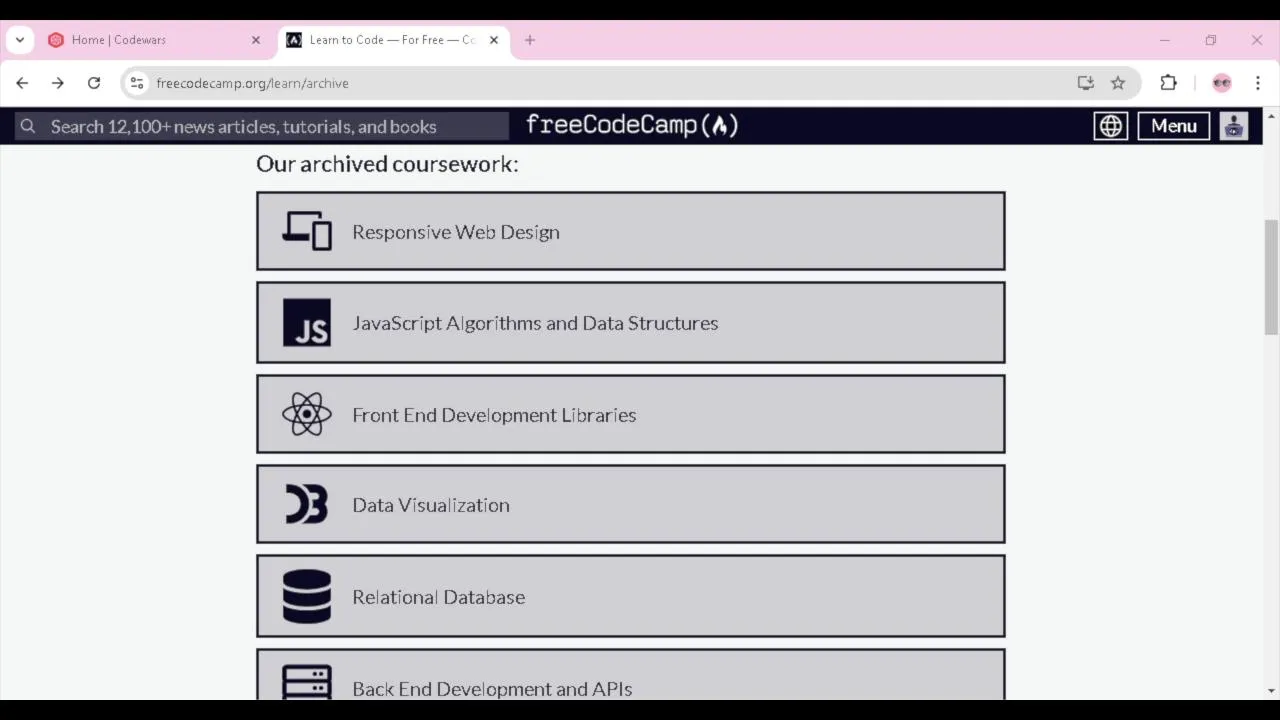Focus the search articles input field
1280x720 pixels.
[x=262, y=126]
